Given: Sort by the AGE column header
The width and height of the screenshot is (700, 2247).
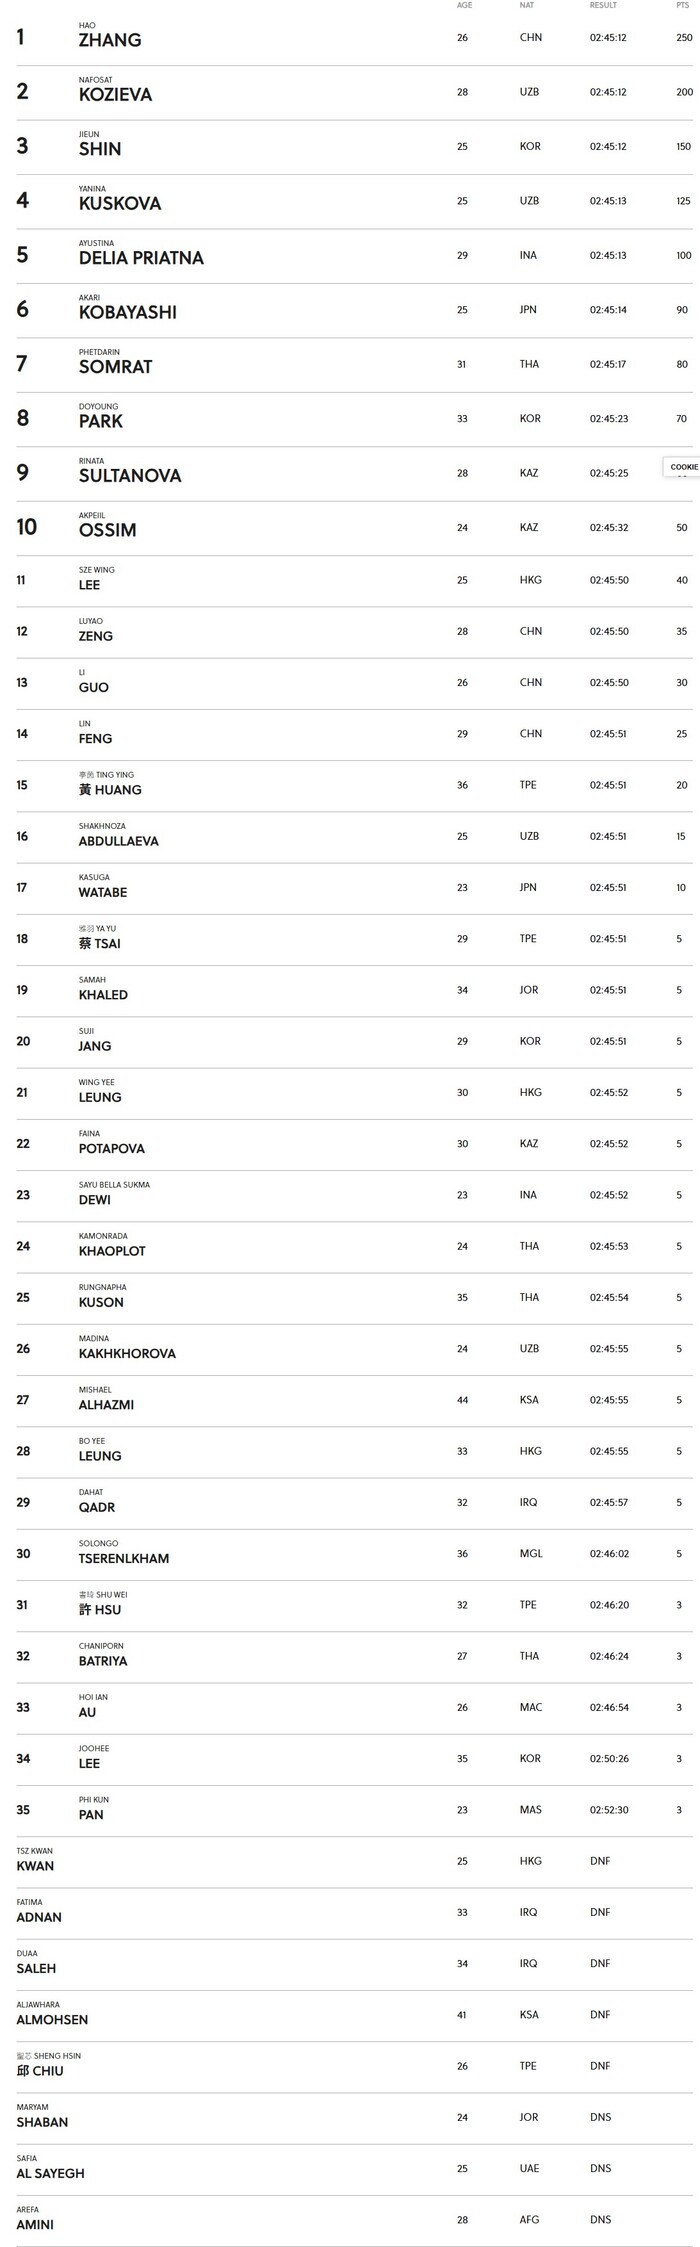Looking at the screenshot, I should coord(464,5).
